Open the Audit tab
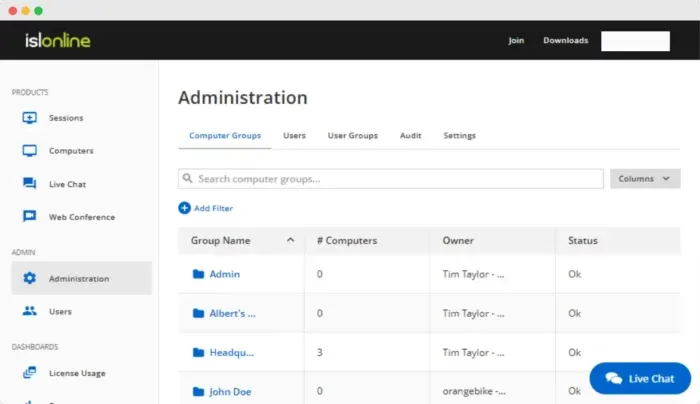700x404 pixels. coord(410,135)
